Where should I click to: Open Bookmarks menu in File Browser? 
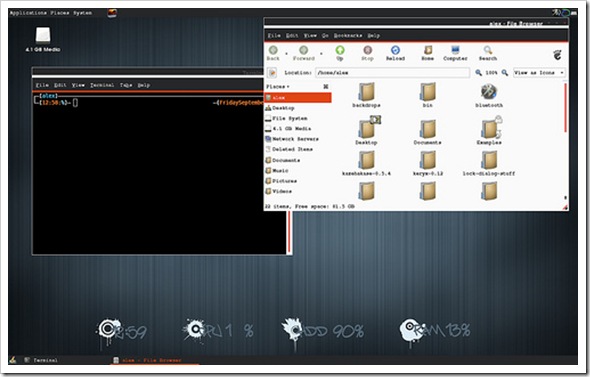(348, 35)
